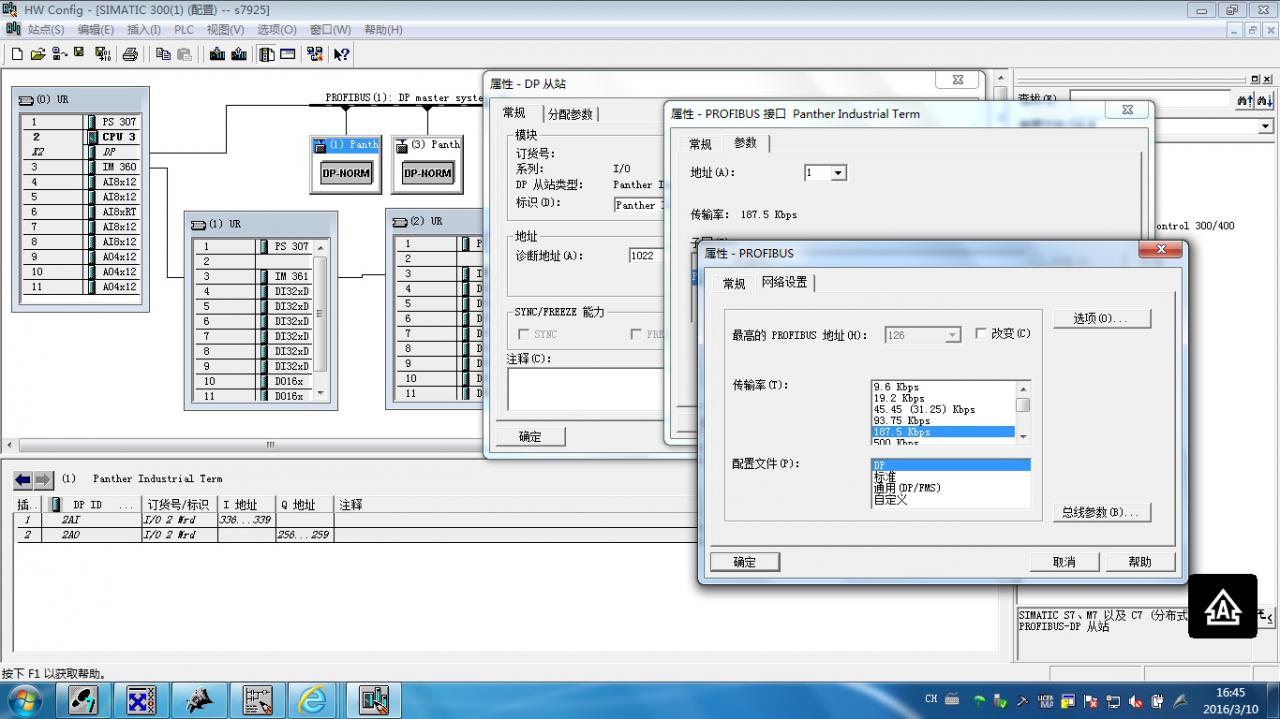Select the CPU 3 row in rack (0) UR
Screen dimensions: 1280x719
tap(81, 137)
